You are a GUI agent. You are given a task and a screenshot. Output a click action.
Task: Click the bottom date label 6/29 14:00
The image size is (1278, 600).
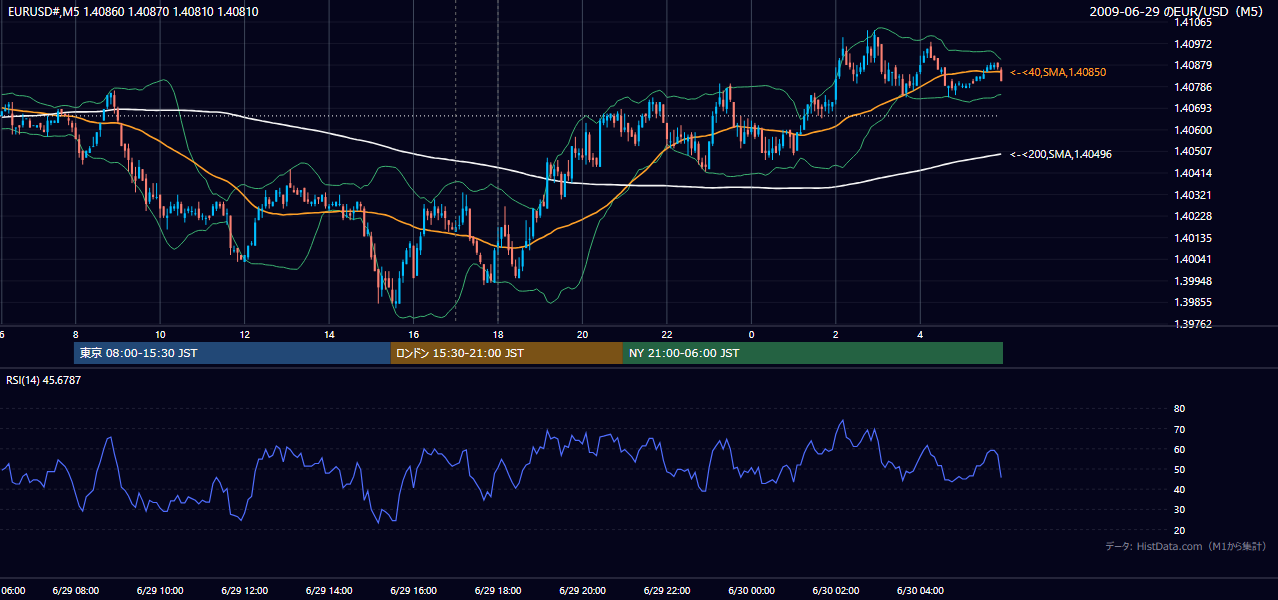[x=329, y=590]
